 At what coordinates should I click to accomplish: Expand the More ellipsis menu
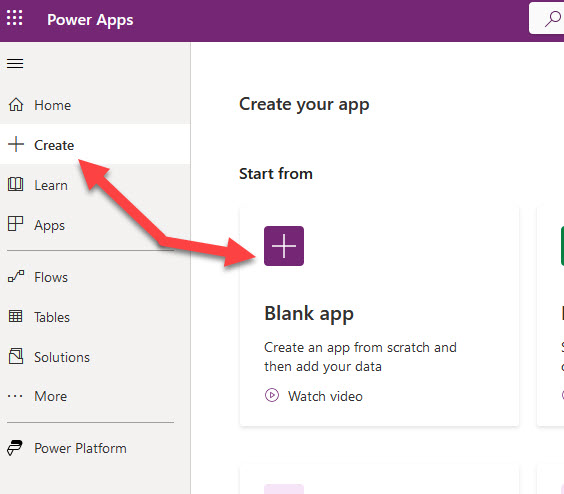(x=15, y=396)
